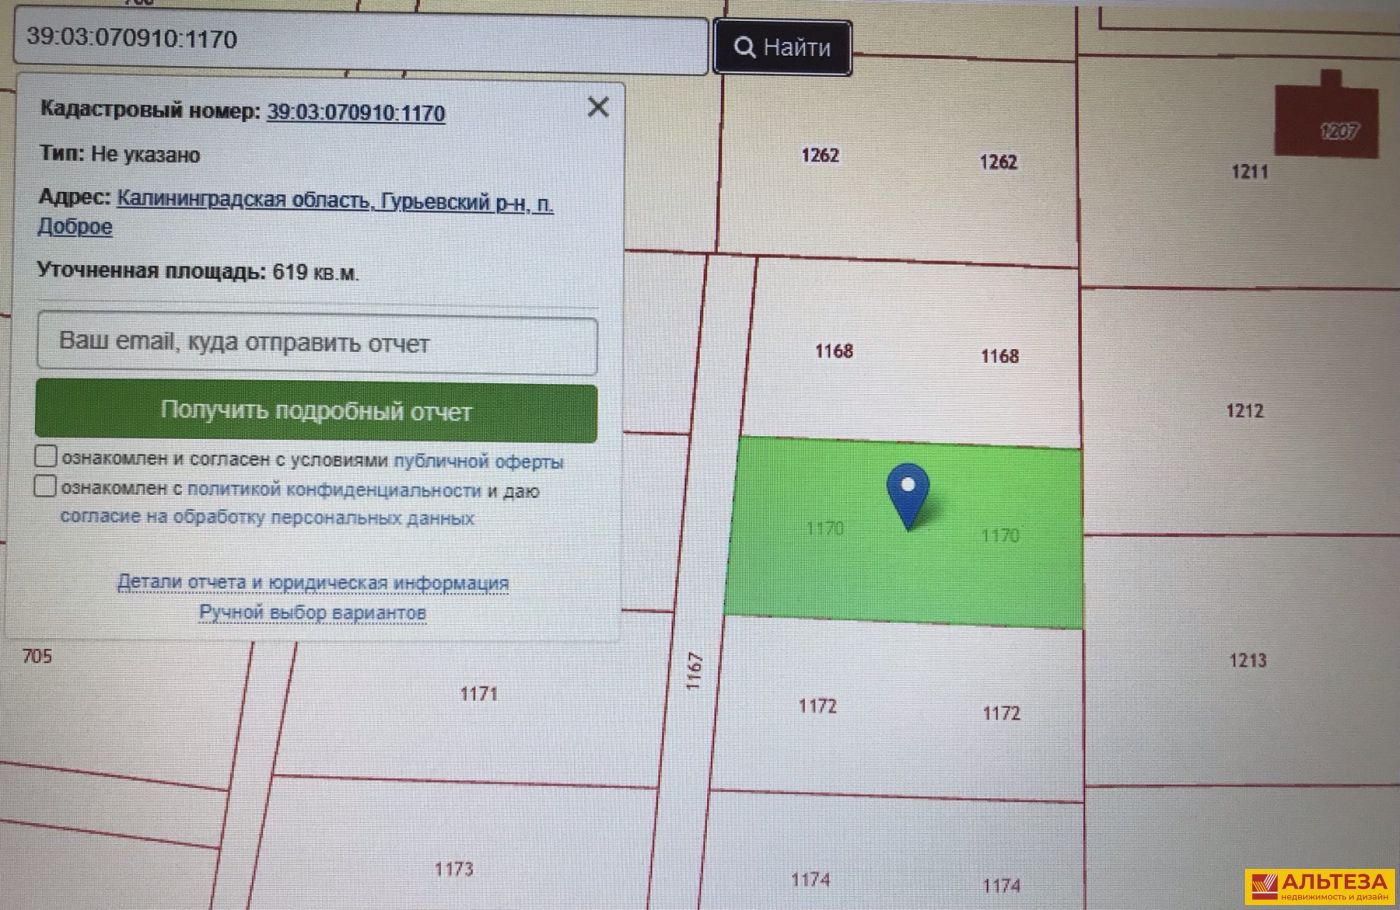Viewport: 1400px width, 910px height.
Task: Check the публичной оферты agreement checkbox
Action: (x=46, y=457)
